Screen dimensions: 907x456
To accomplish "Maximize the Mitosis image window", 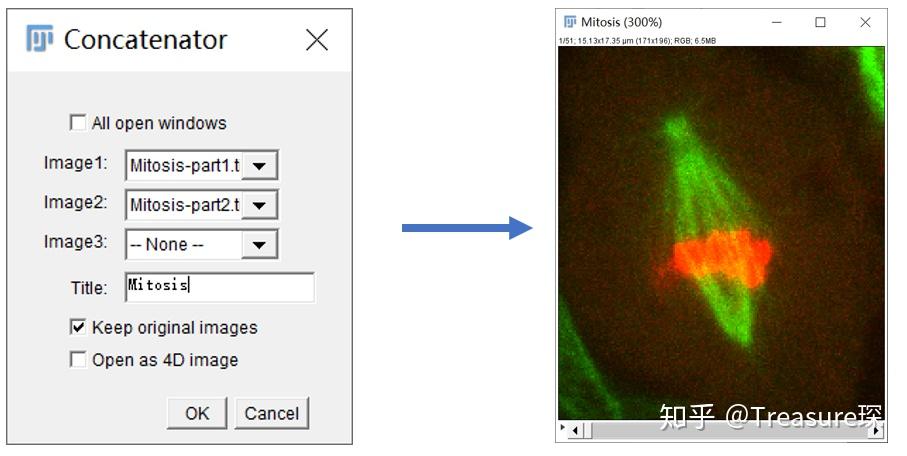I will pyautogui.click(x=821, y=22).
